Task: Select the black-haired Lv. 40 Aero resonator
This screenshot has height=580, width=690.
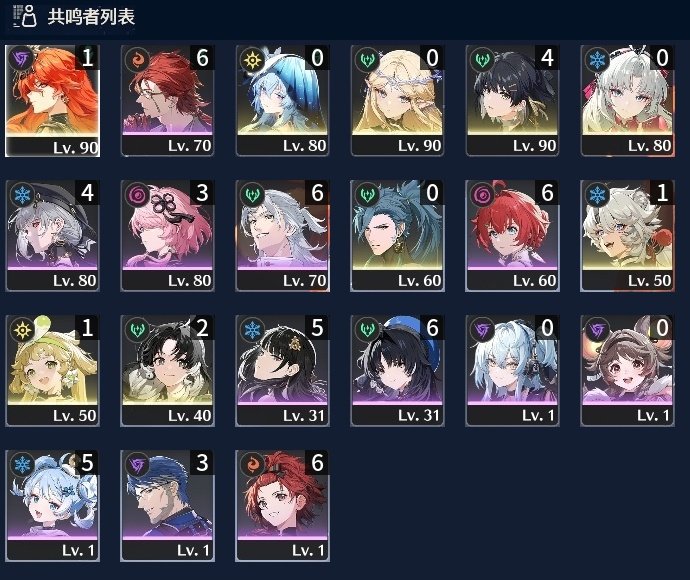Action: 167,371
